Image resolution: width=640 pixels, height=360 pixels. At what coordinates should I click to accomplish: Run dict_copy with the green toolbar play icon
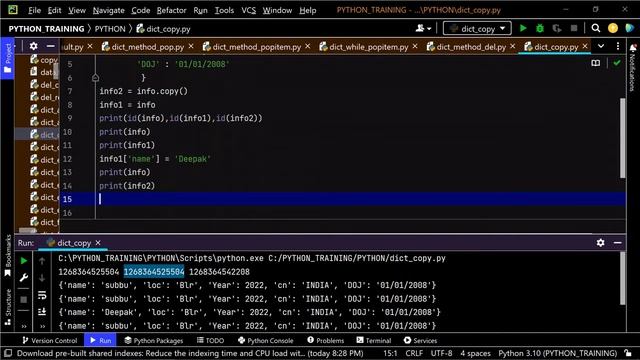523,29
